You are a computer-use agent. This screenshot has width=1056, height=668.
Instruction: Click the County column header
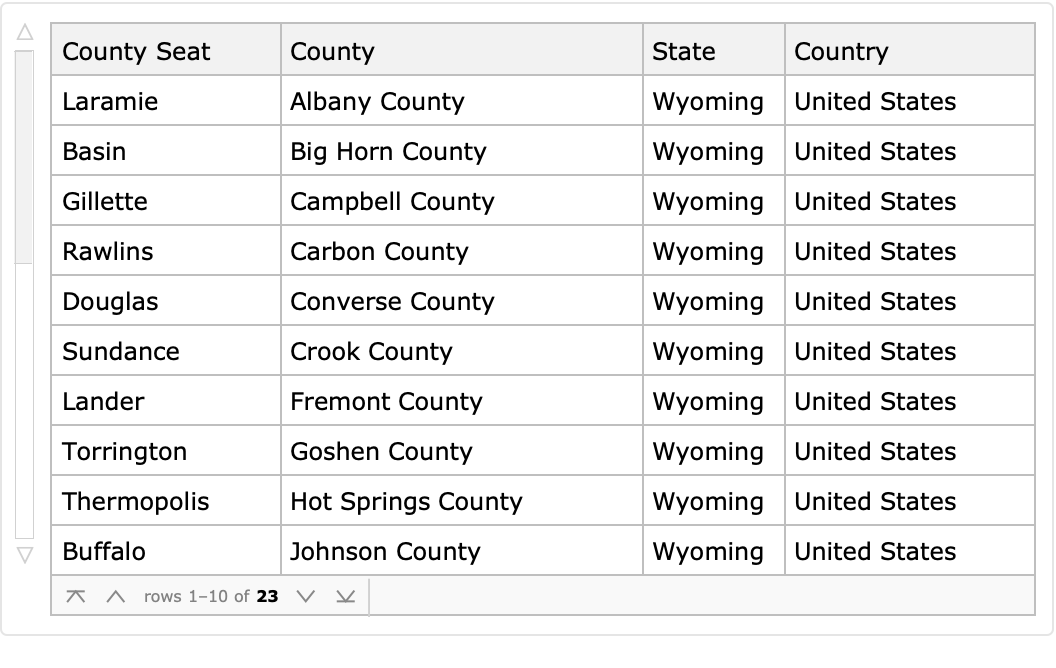pos(332,52)
